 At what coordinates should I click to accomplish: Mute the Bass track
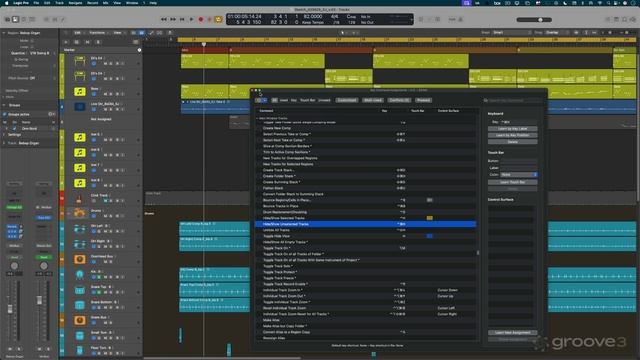105,94
